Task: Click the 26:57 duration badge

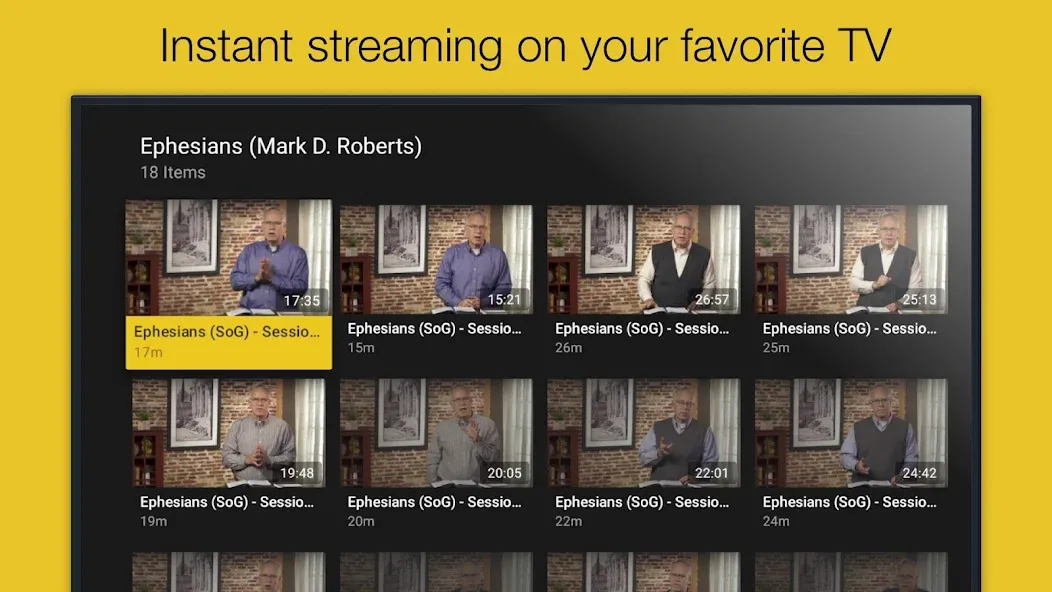Action: 711,299
